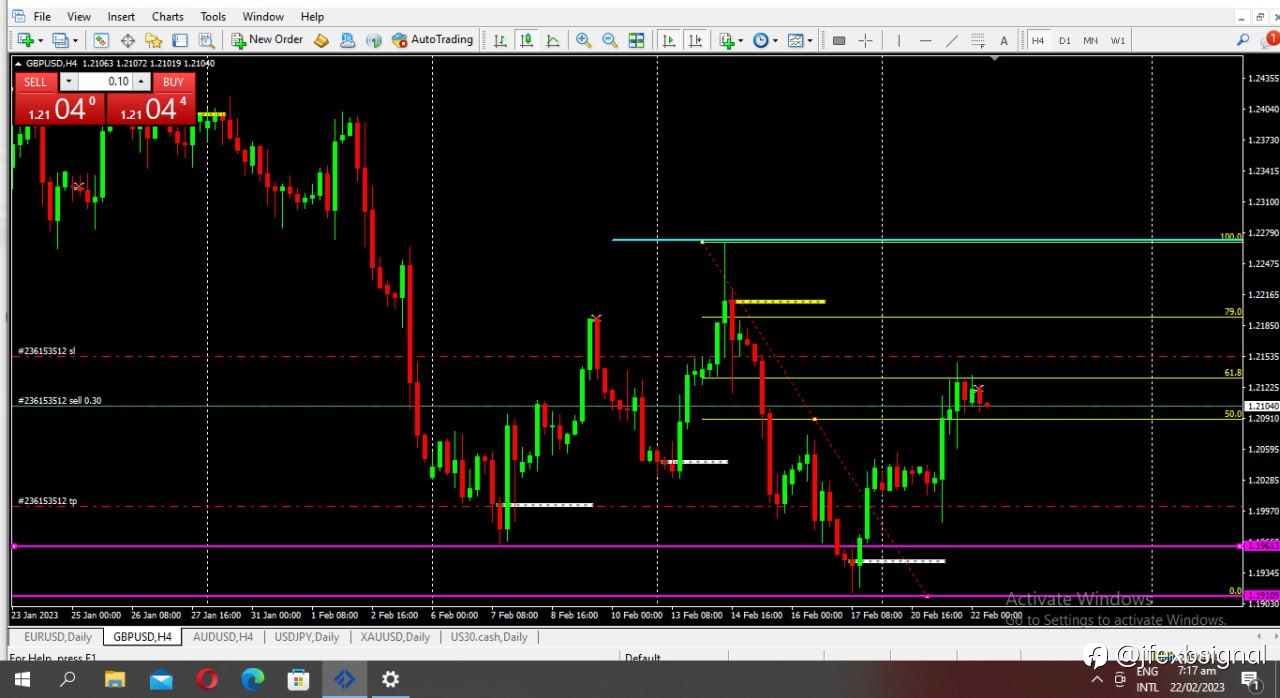Viewport: 1280px width, 698px height.
Task: Tile chart windows with grid icon
Action: [x=636, y=40]
